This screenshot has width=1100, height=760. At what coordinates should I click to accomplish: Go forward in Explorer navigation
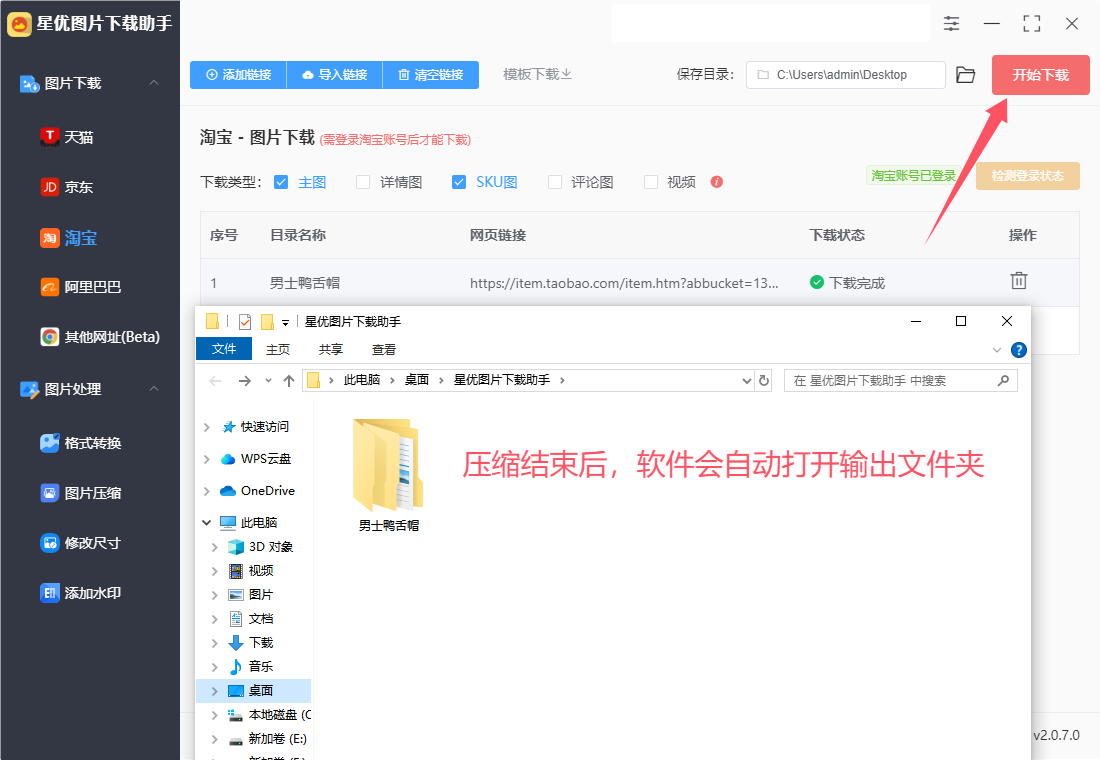click(244, 380)
